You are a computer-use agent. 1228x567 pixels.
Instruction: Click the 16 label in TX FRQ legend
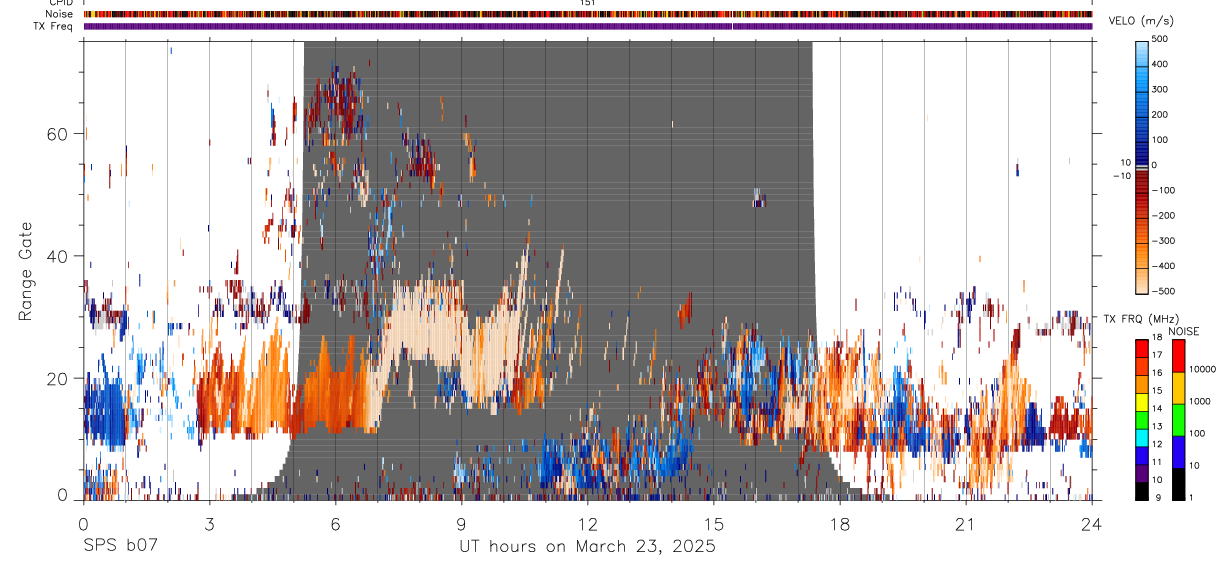pyautogui.click(x=1158, y=373)
